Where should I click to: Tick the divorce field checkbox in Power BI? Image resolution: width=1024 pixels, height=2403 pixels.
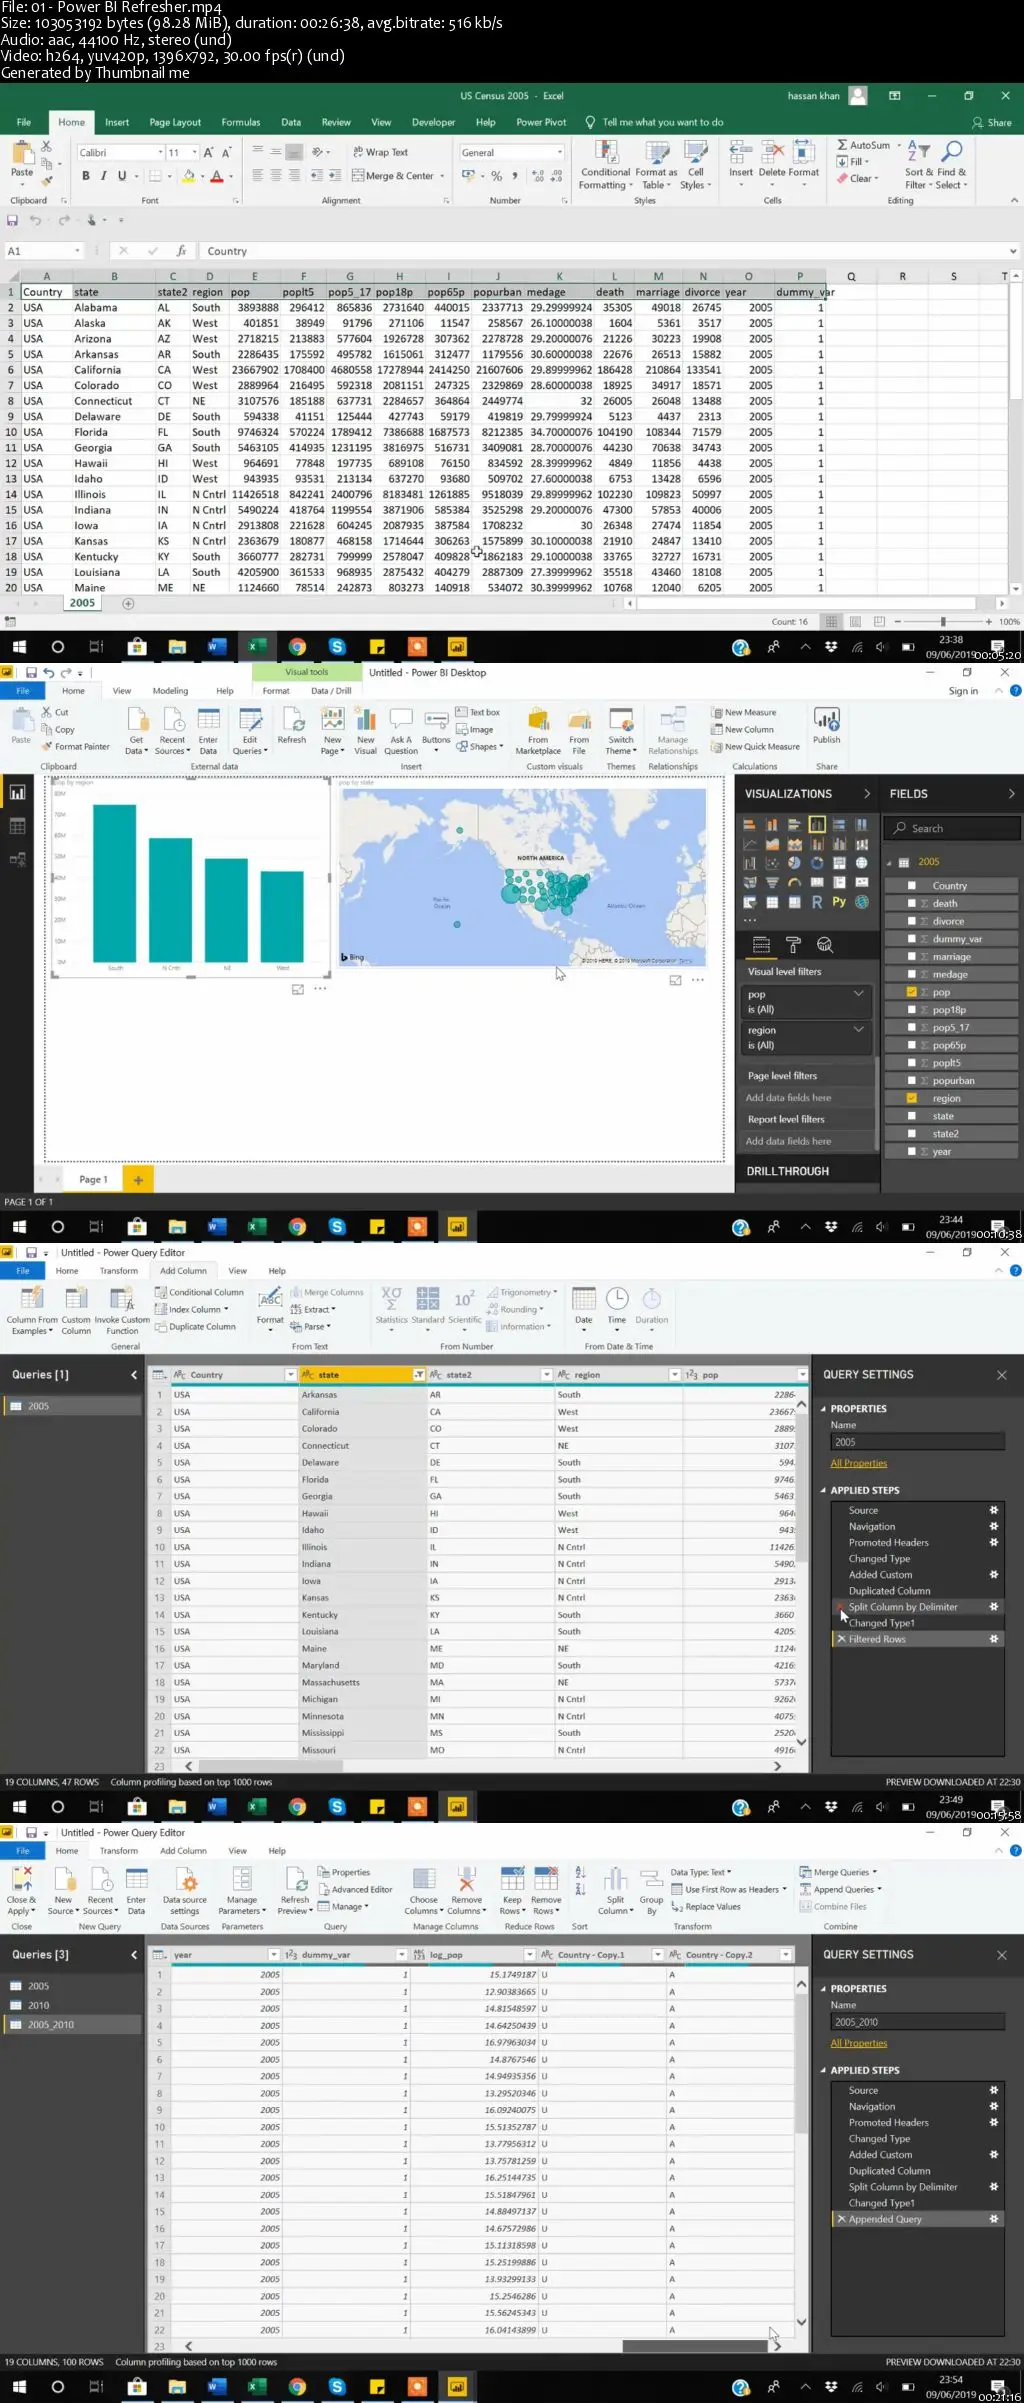pos(912,921)
